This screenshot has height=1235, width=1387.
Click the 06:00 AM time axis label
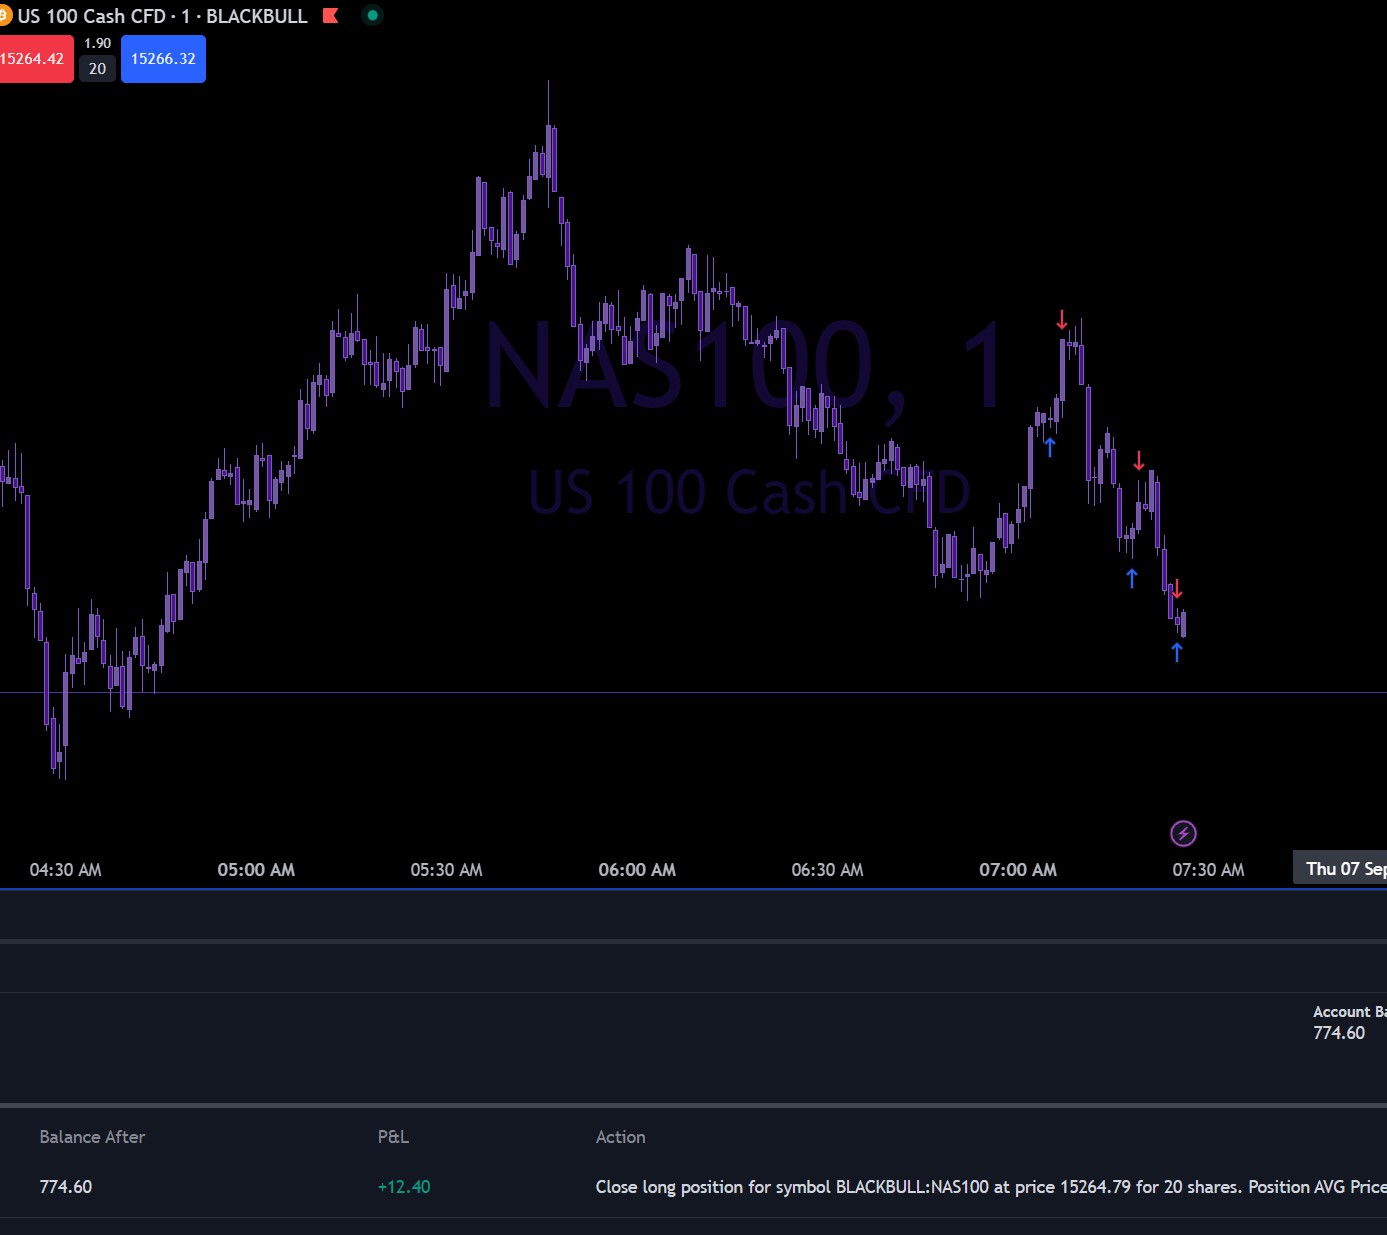[637, 870]
